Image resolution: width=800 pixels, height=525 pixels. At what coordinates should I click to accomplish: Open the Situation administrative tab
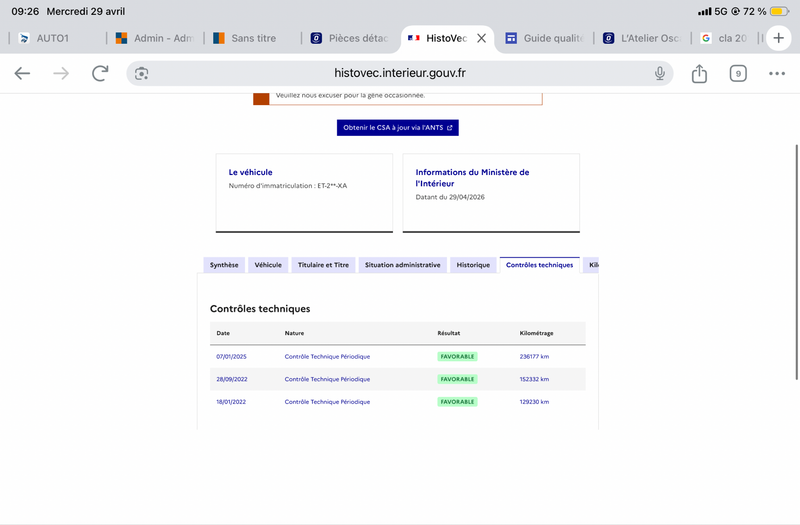coord(403,265)
